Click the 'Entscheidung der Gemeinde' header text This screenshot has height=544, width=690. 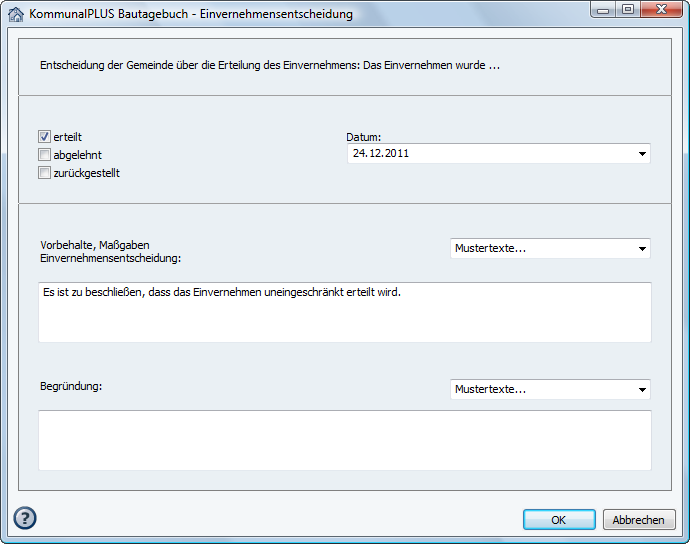(269, 66)
